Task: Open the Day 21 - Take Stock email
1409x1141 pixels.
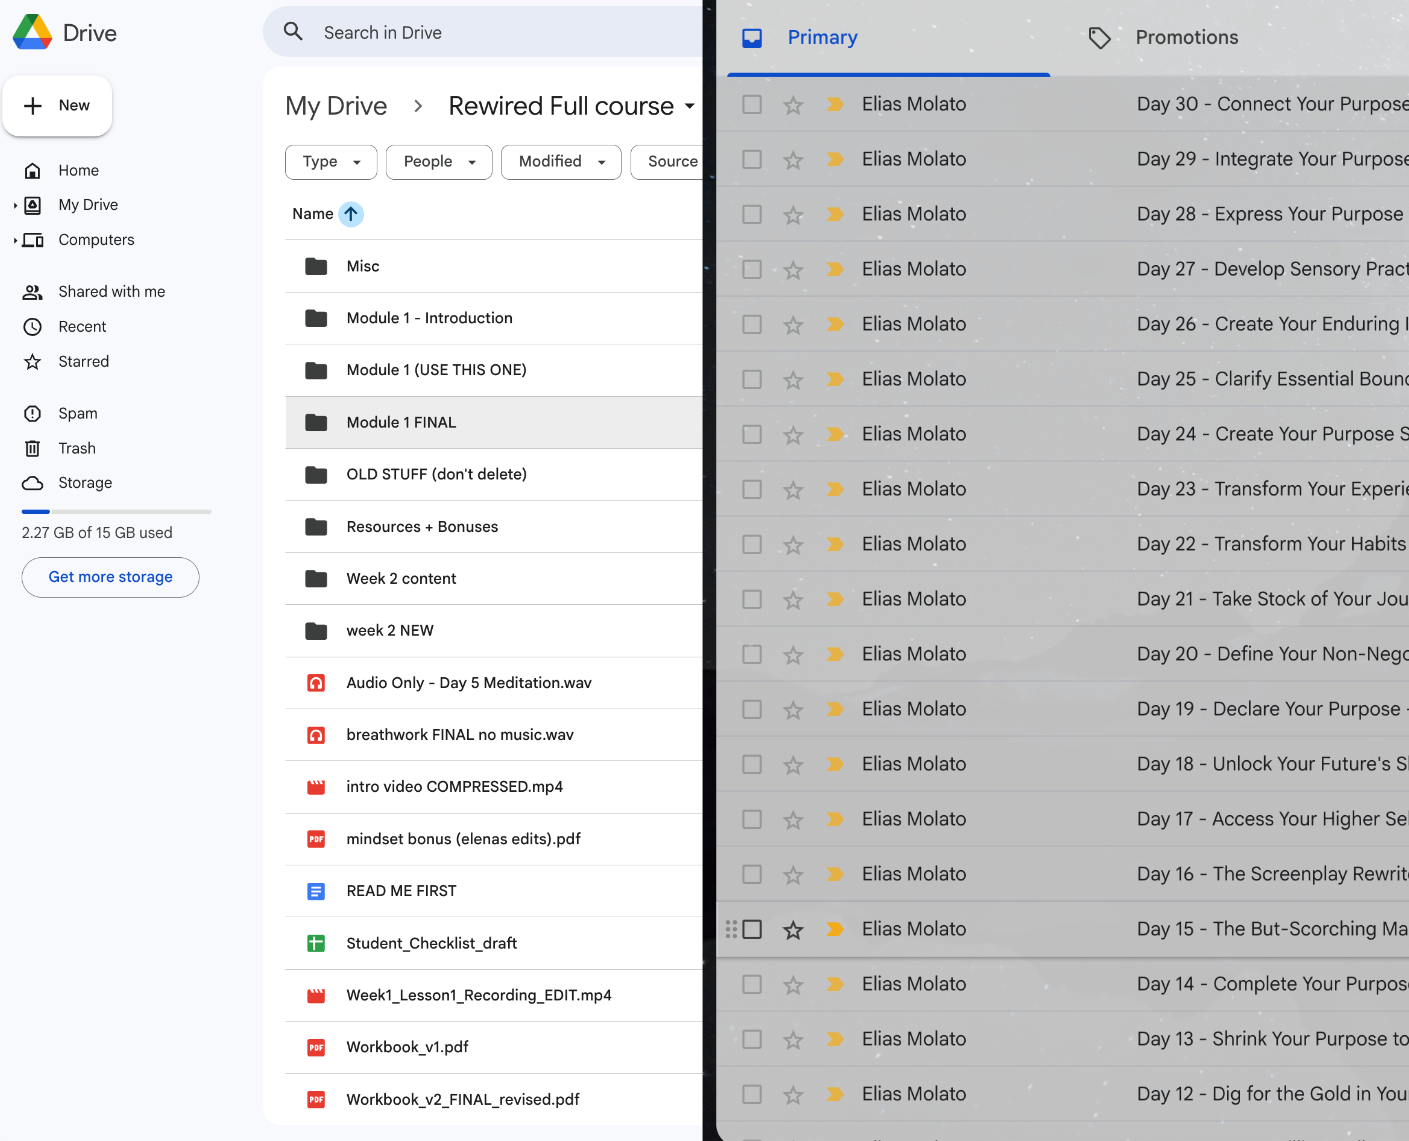Action: pos(1063,599)
